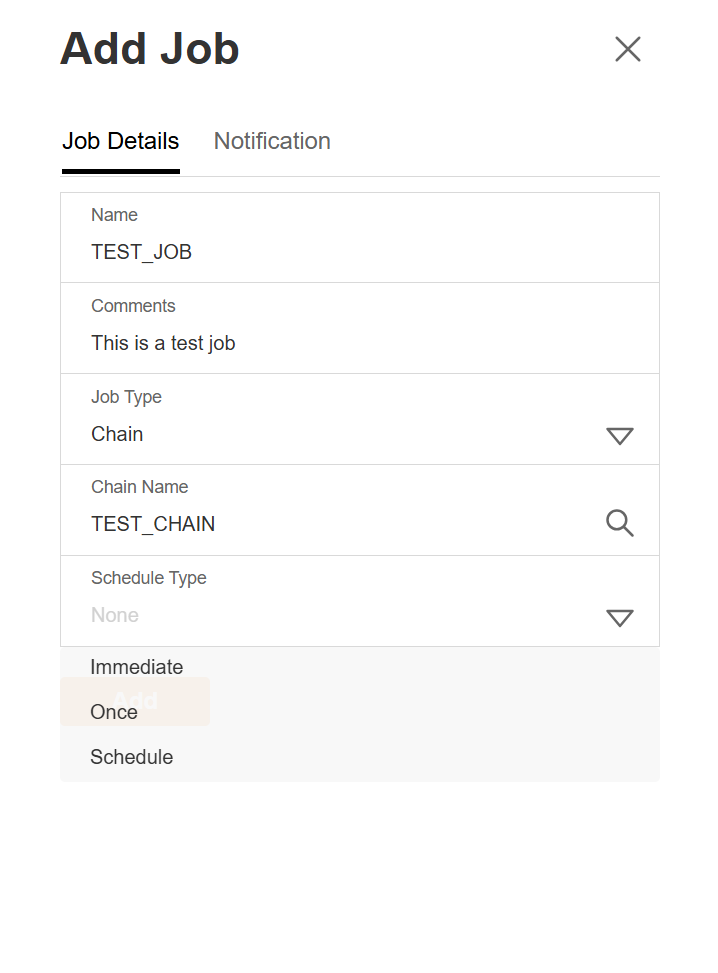
Task: Click the Job Type label
Action: tap(126, 397)
